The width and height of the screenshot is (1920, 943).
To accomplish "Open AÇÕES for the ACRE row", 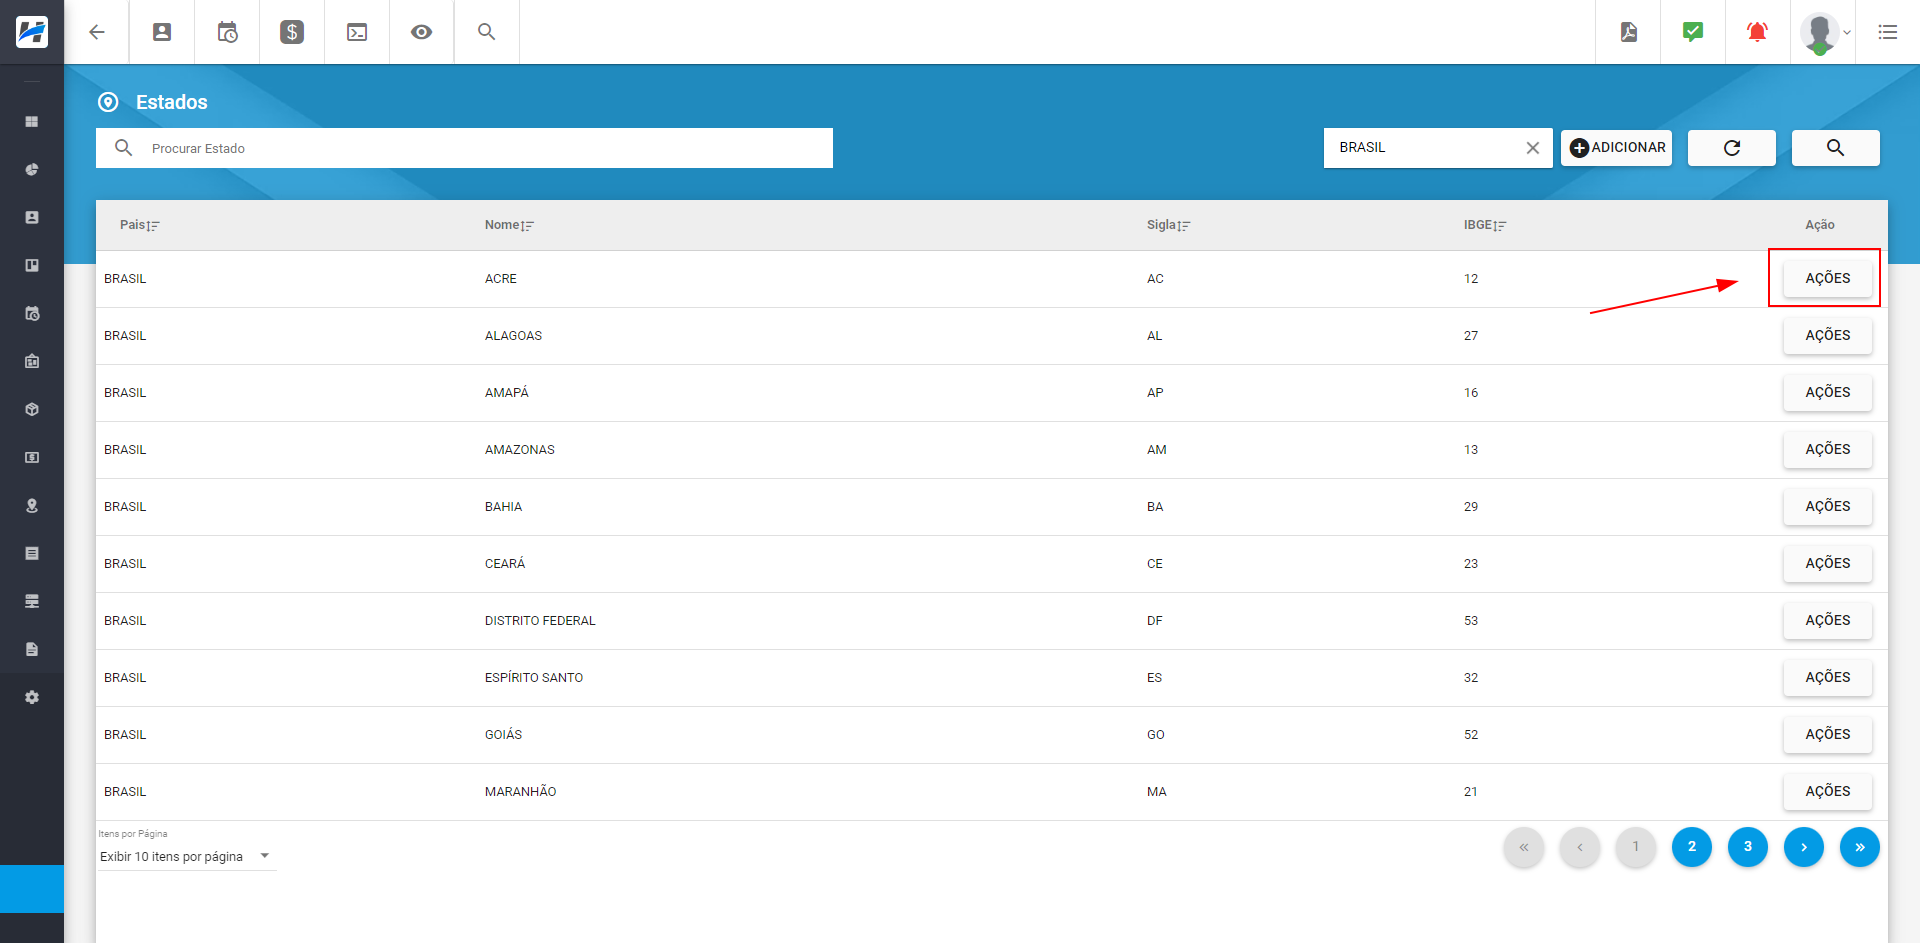I will pos(1827,278).
